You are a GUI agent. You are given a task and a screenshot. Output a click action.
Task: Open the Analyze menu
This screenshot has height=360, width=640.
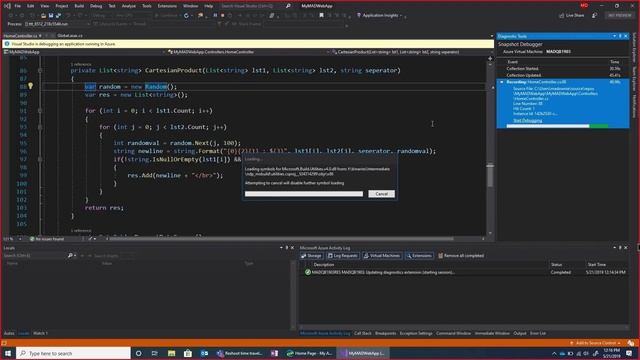point(129,6)
